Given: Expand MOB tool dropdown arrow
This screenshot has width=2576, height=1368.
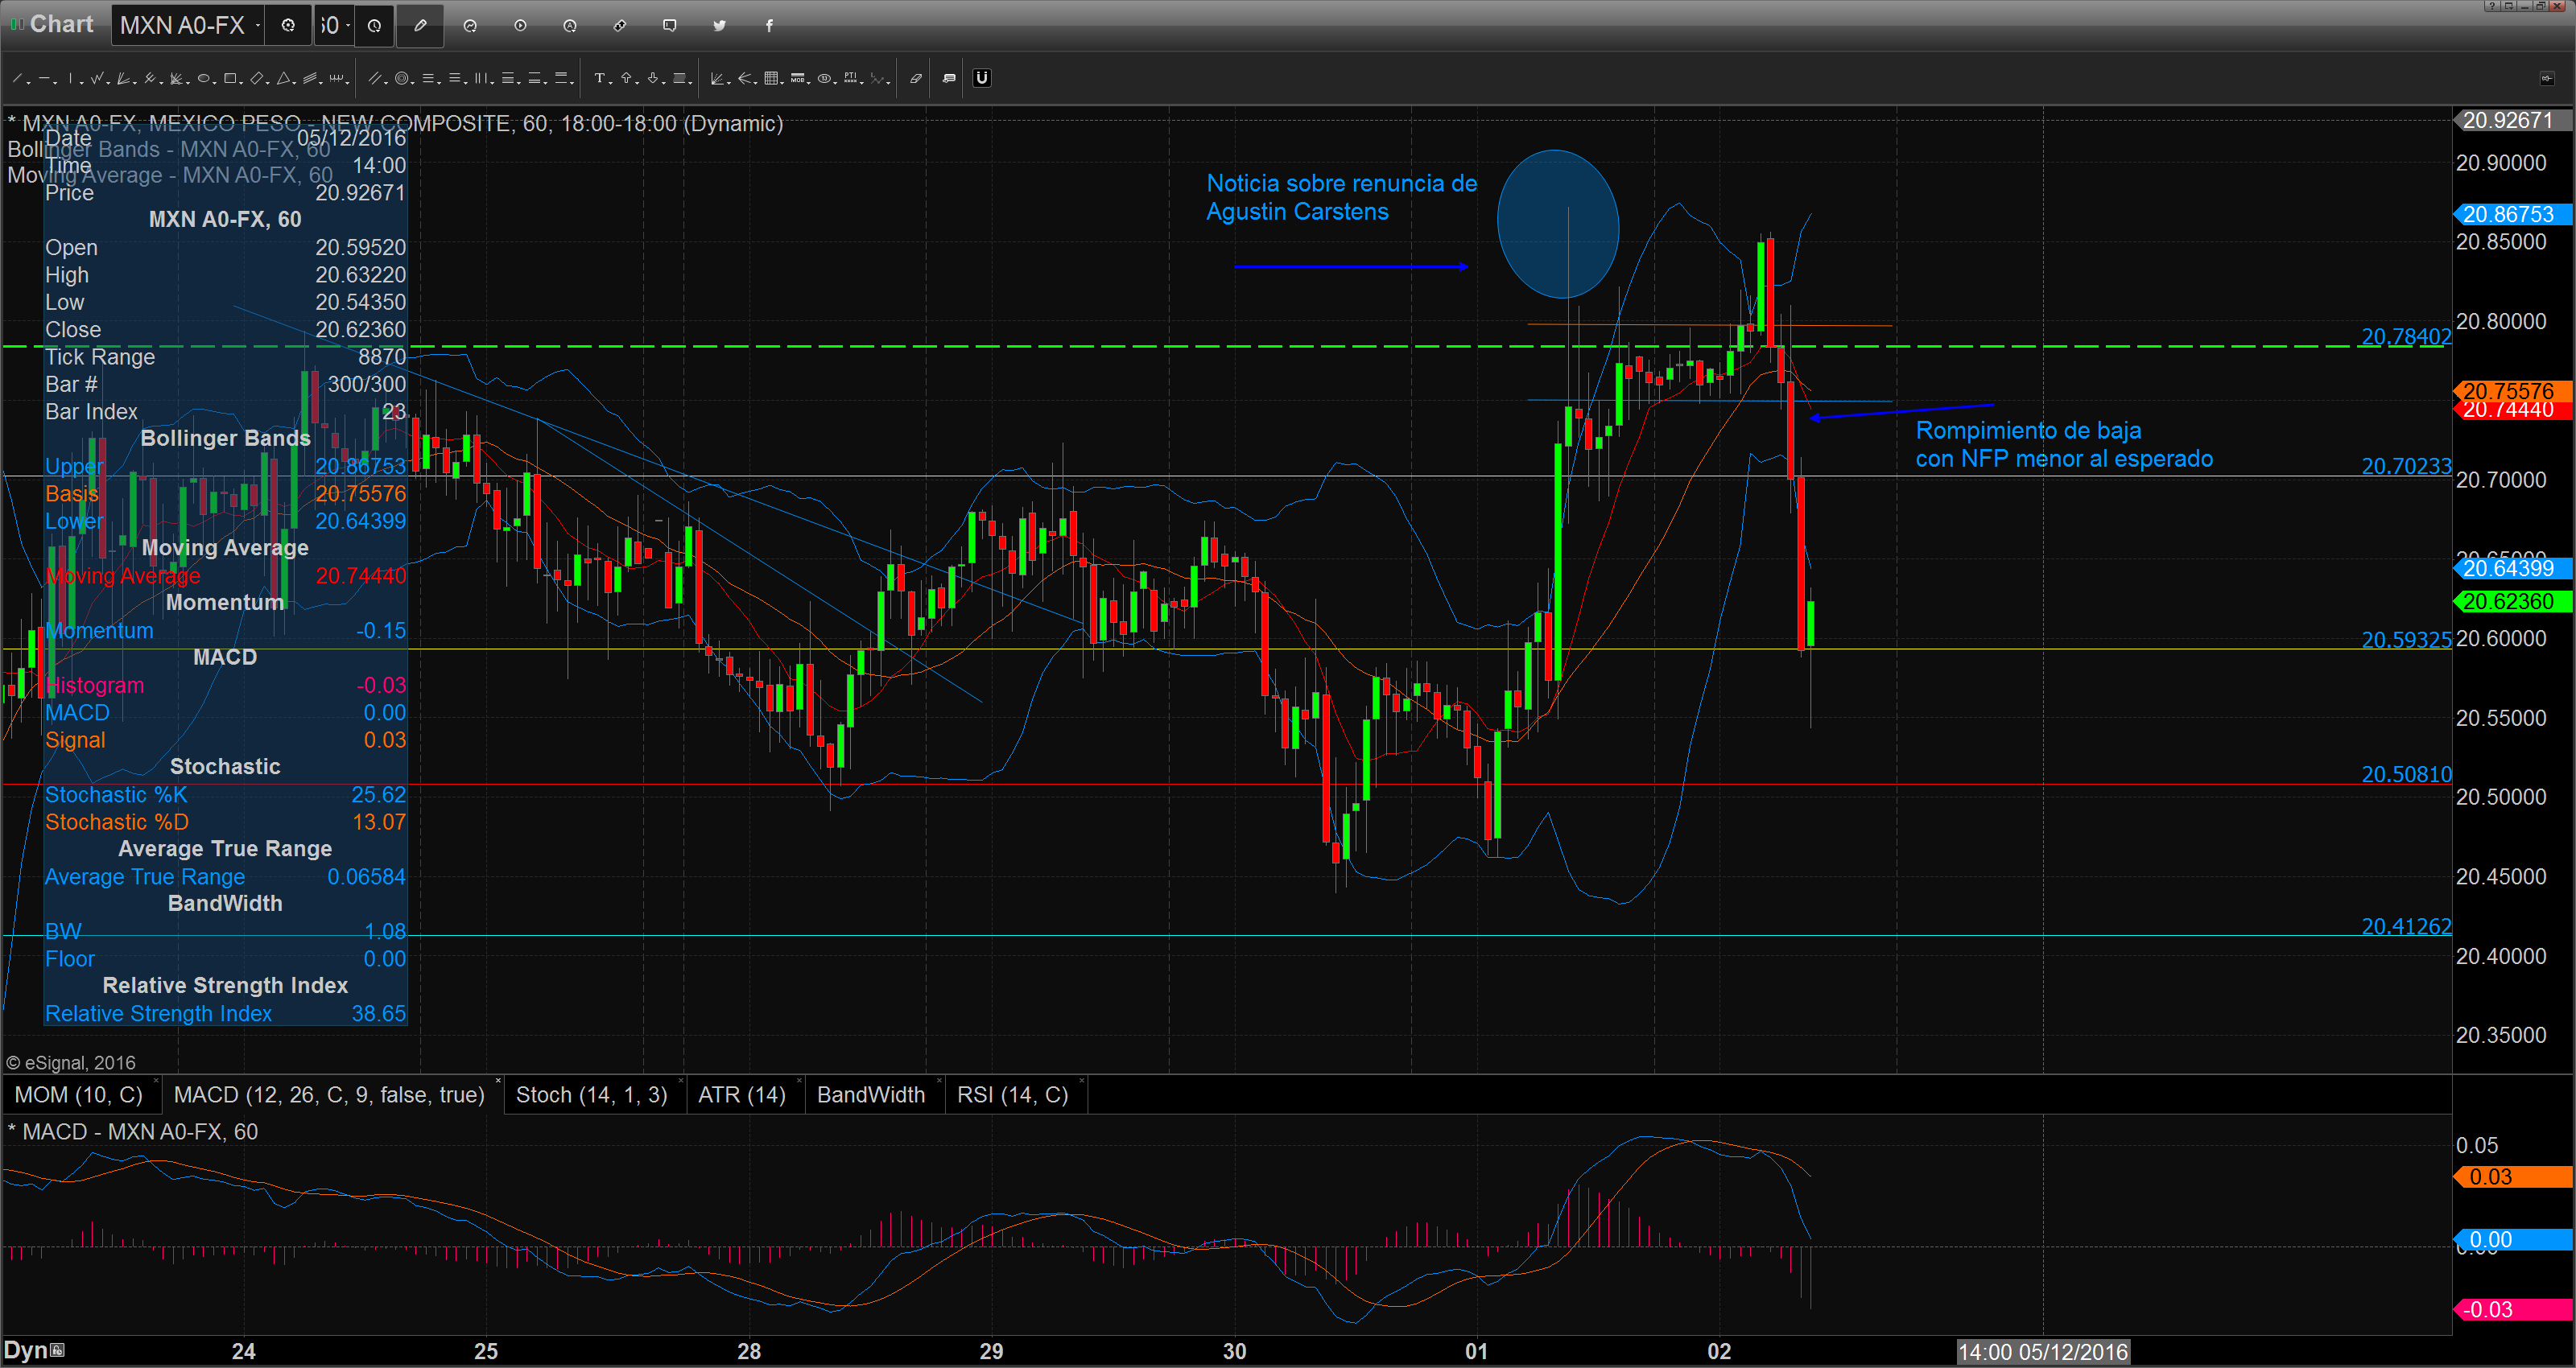Looking at the screenshot, I should [809, 83].
